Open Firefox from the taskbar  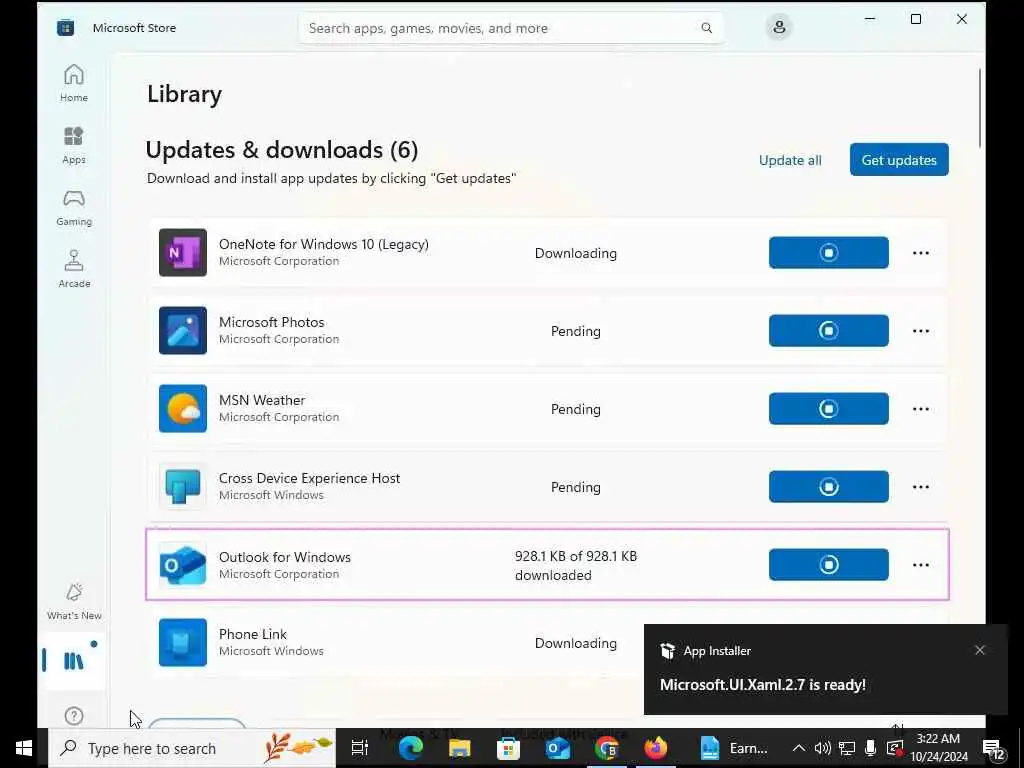pyautogui.click(x=656, y=748)
